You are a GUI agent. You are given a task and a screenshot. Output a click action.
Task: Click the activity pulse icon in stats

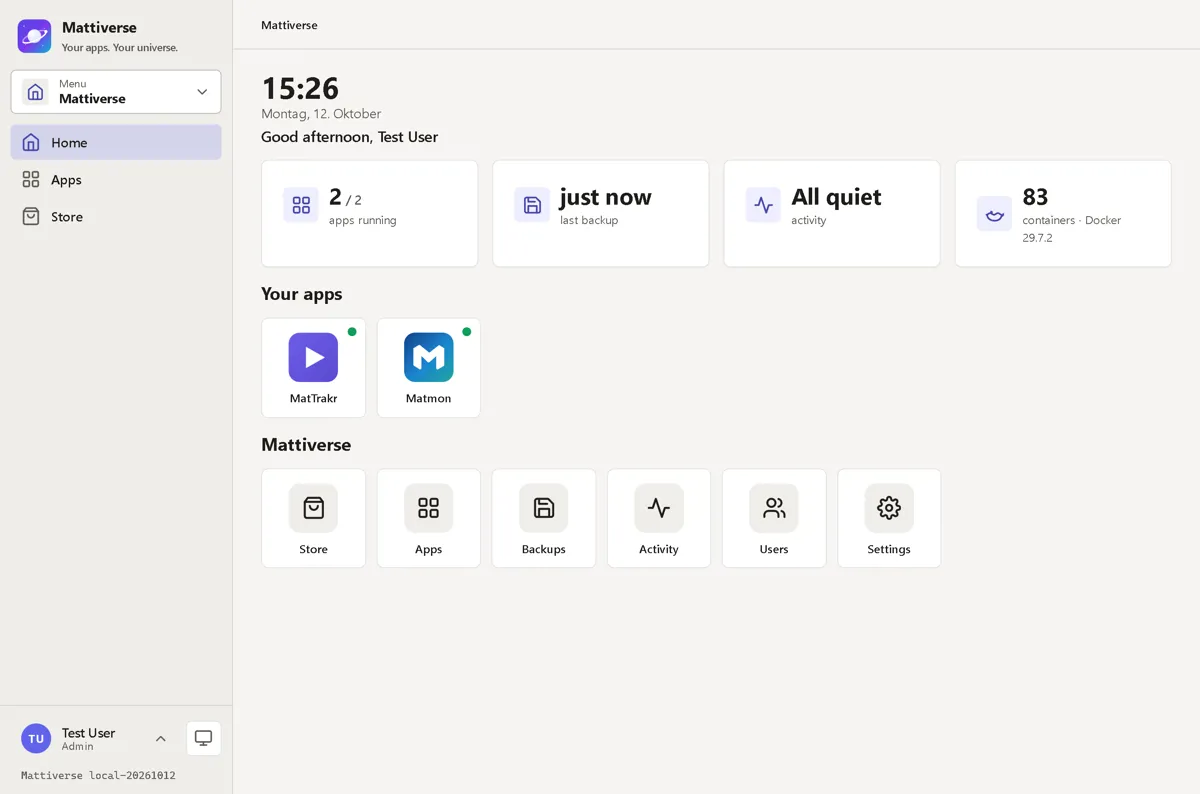[763, 205]
